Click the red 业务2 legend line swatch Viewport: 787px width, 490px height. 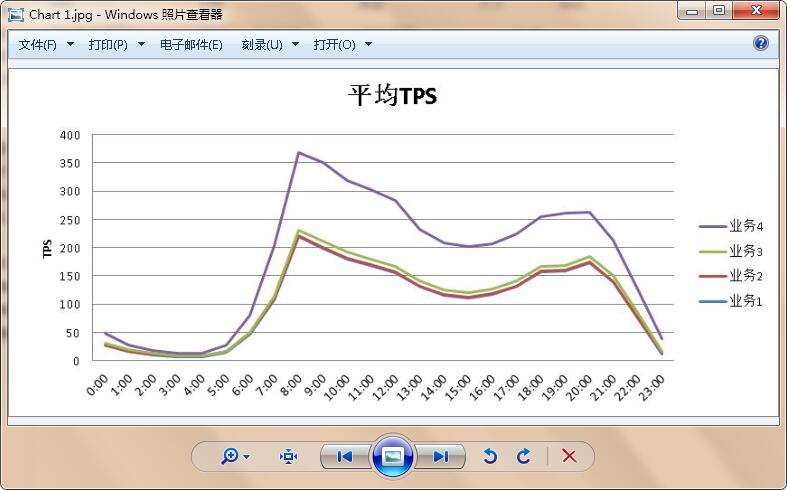click(712, 276)
